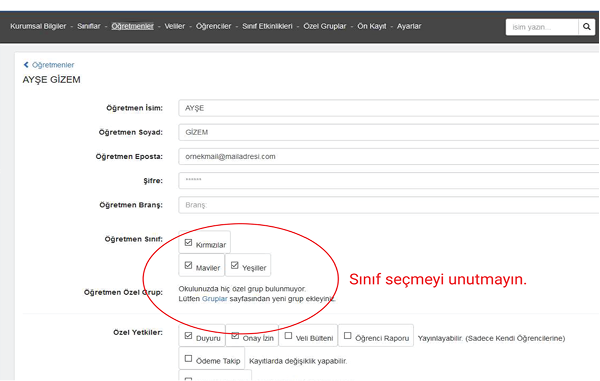Toggle the Duyuru permission checkbox
The image size is (600, 381).
tap(188, 335)
